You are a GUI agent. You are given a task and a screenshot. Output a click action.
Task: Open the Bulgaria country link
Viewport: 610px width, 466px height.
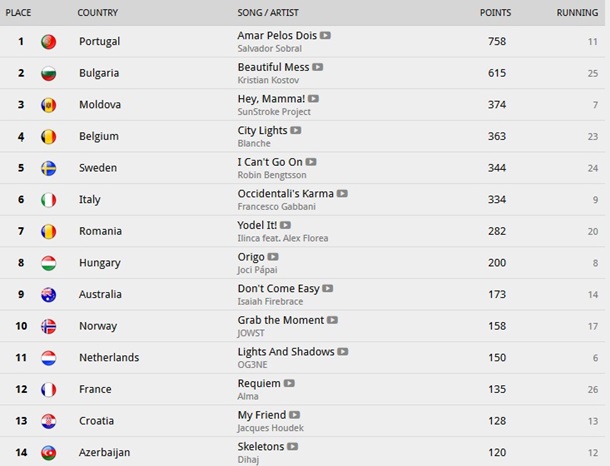pos(99,73)
